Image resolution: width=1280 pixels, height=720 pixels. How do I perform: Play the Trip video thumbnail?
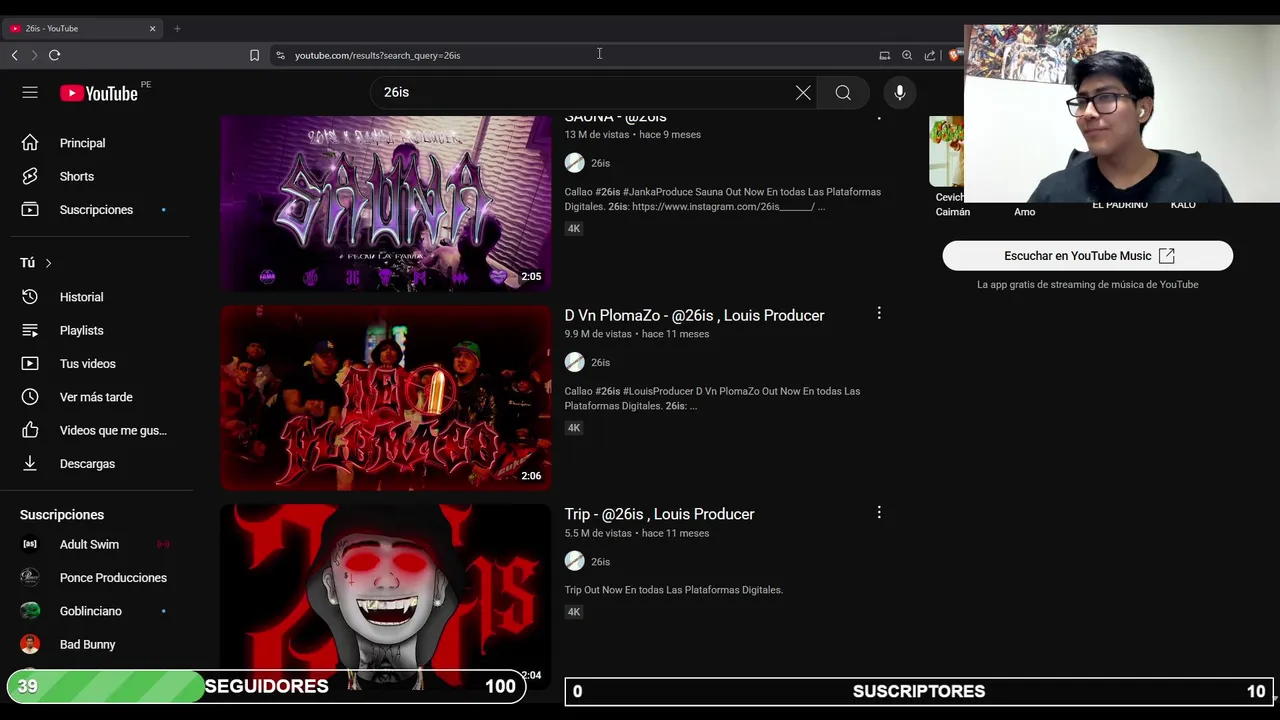pyautogui.click(x=385, y=596)
